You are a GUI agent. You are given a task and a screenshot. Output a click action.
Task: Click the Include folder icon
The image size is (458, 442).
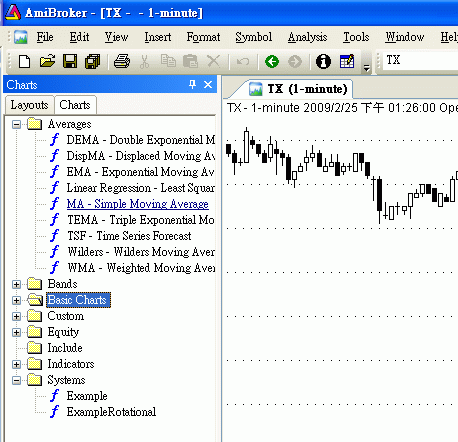[34, 348]
